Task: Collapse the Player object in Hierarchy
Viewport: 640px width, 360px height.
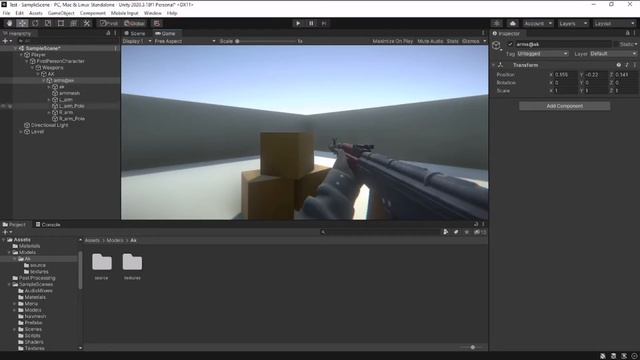Action: [22, 55]
